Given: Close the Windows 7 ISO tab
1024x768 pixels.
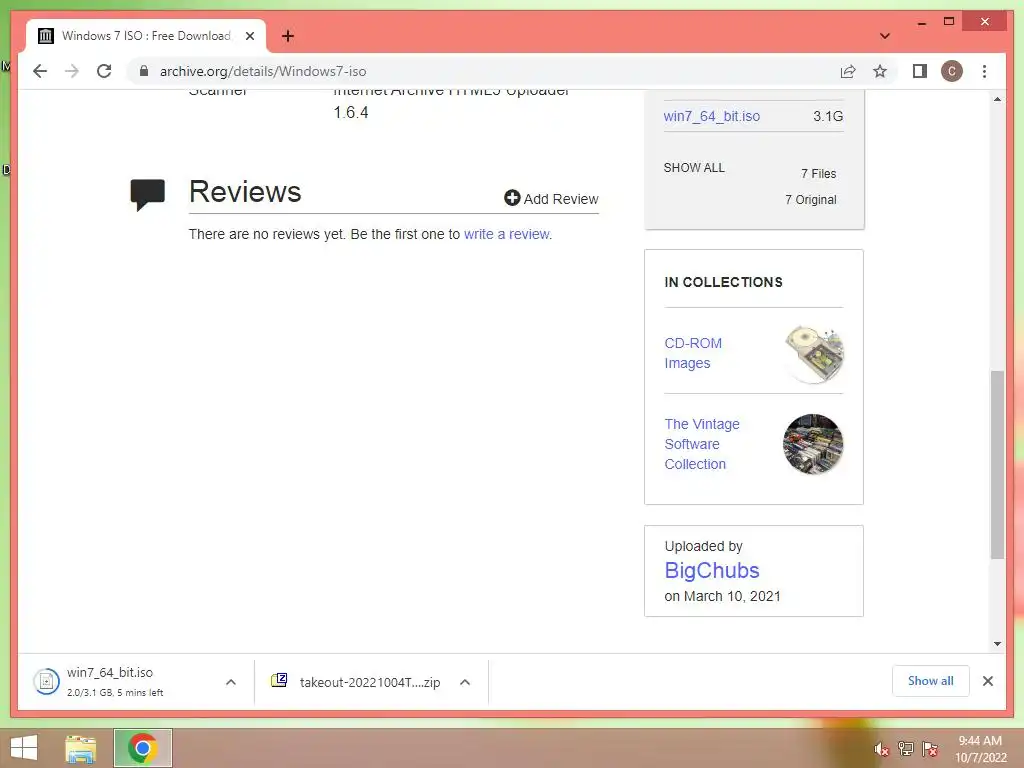Looking at the screenshot, I should tap(249, 36).
